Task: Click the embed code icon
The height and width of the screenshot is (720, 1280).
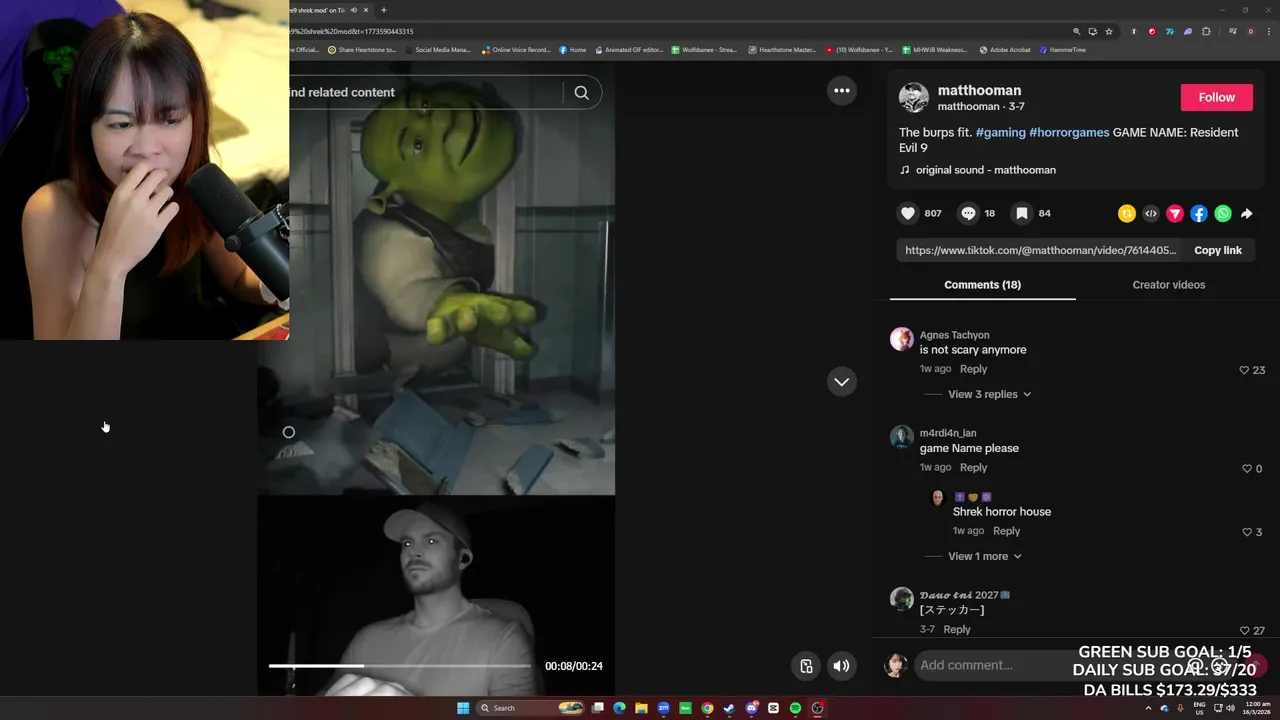Action: [1151, 213]
